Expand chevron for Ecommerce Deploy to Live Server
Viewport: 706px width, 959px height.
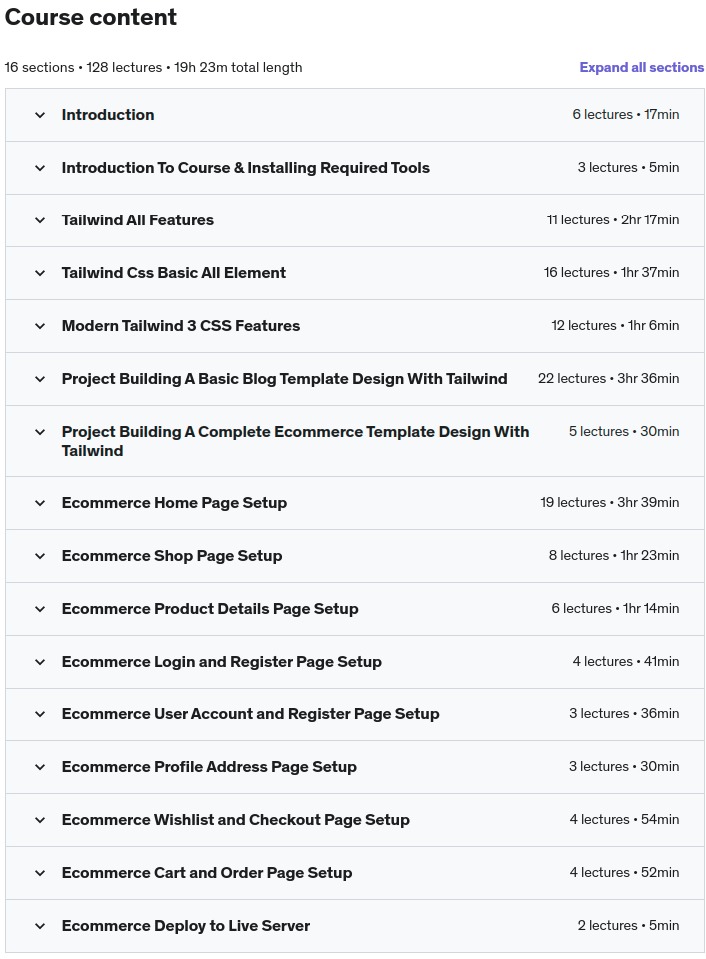pos(40,926)
